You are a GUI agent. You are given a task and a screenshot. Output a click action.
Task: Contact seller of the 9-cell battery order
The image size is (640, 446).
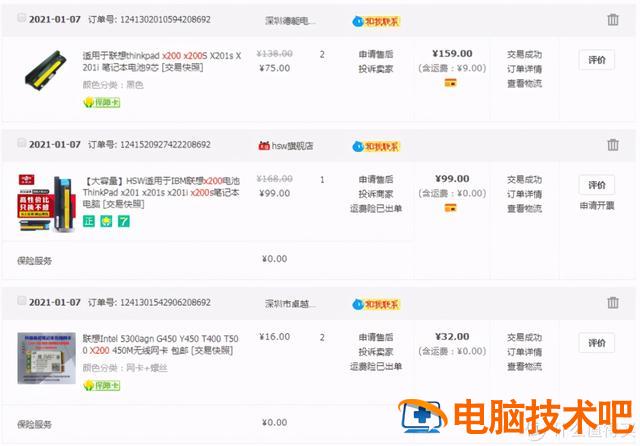coord(376,21)
